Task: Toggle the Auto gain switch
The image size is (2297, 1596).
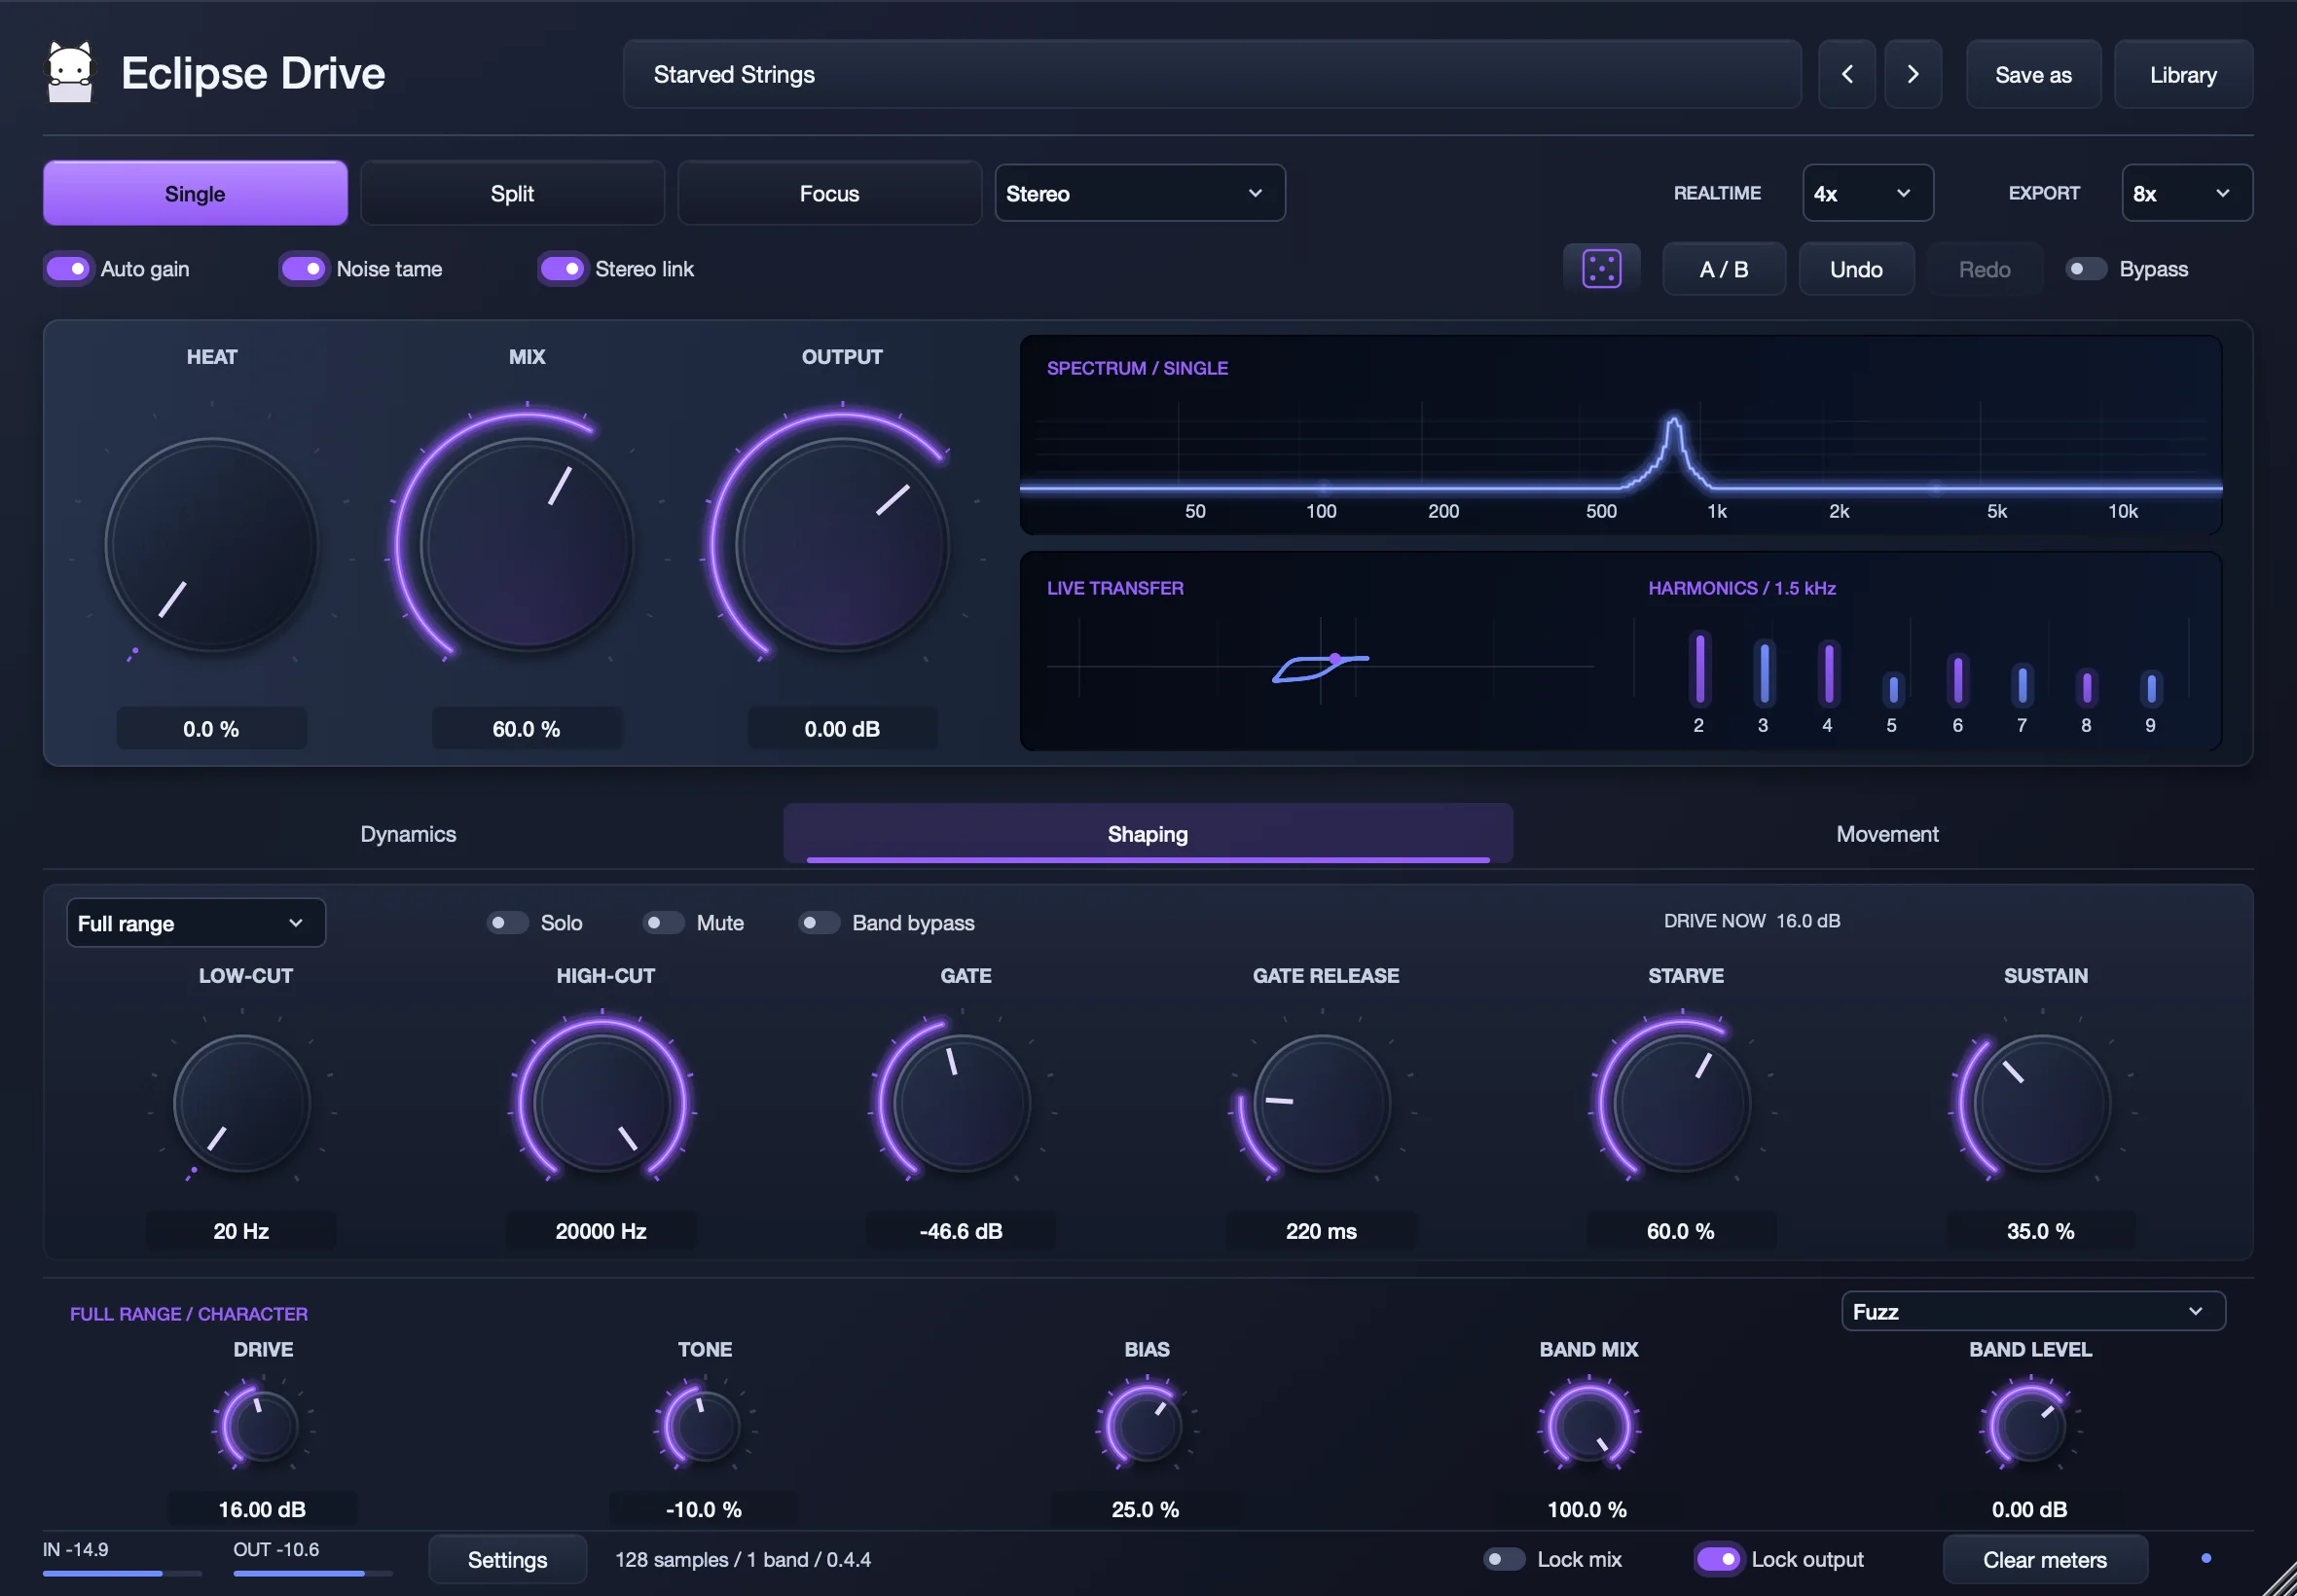Action: 68,269
